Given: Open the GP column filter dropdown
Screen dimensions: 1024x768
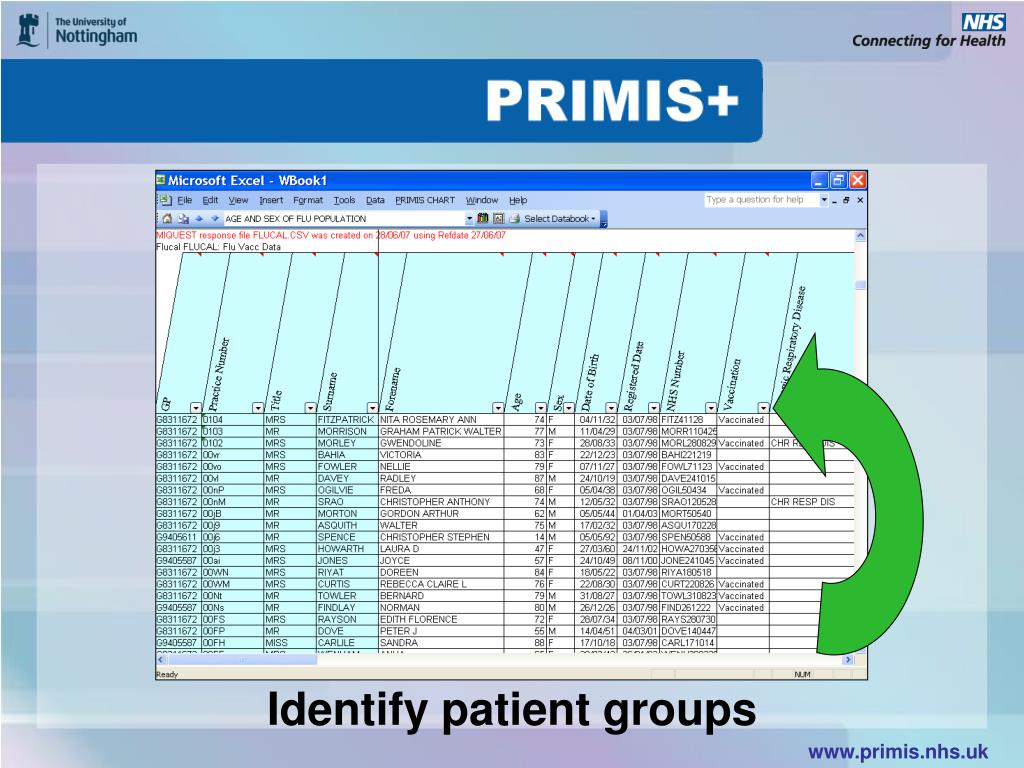Looking at the screenshot, I should pos(196,408).
